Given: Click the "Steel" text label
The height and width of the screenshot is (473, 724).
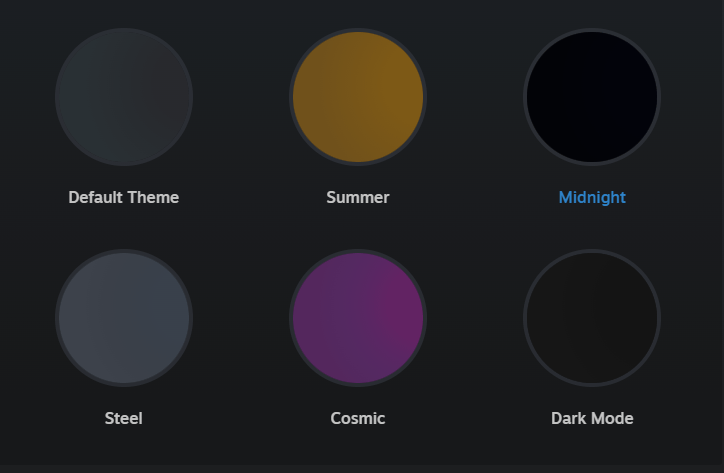Looking at the screenshot, I should (124, 418).
